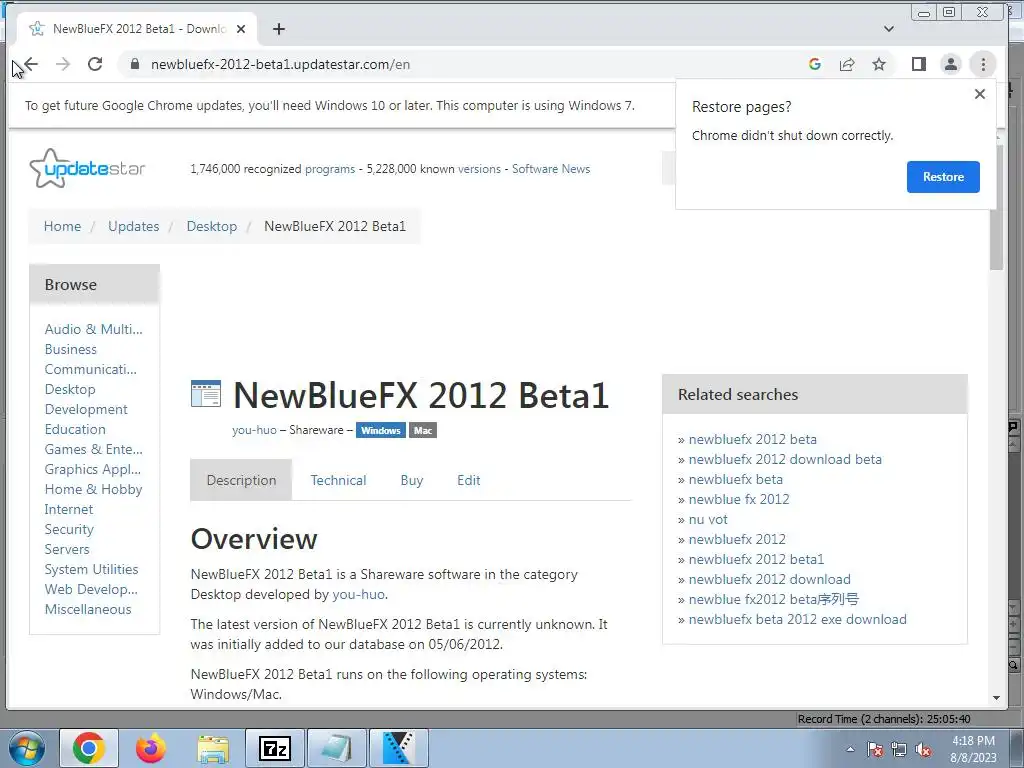Go back using the browser back arrow

tap(31, 64)
